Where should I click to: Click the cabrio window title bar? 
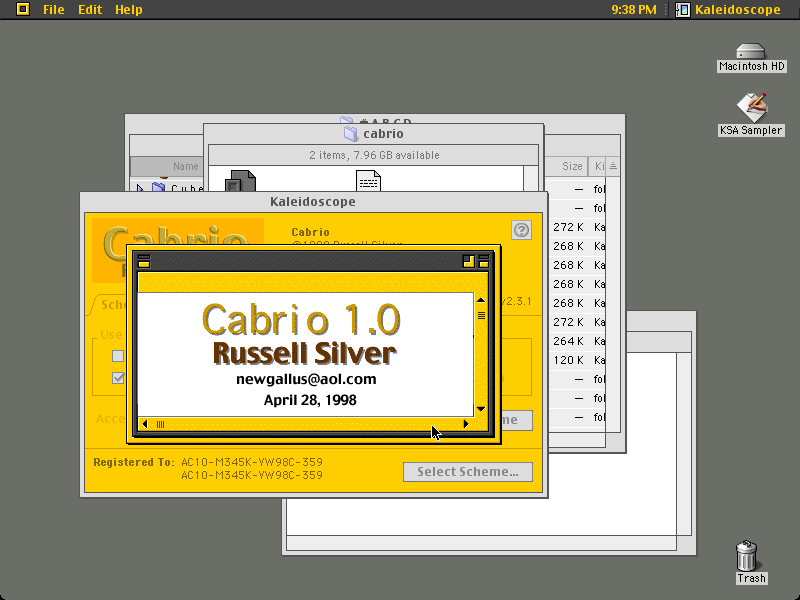373,134
